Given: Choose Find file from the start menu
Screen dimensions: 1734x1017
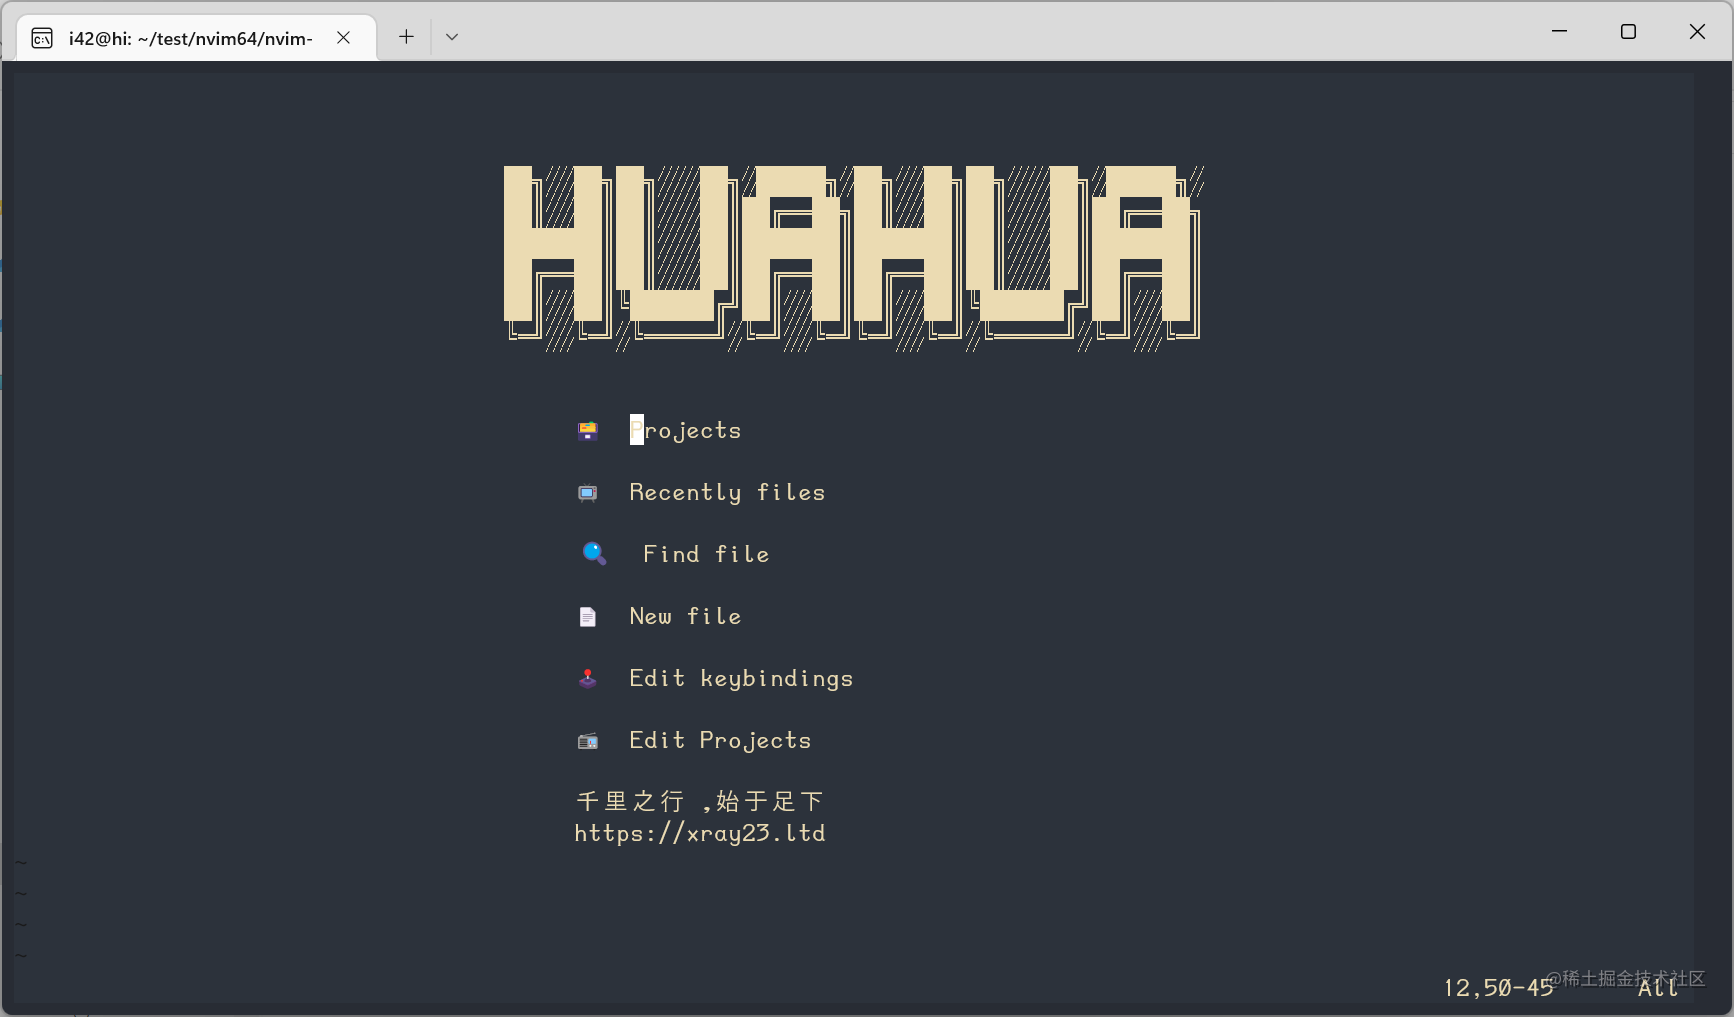Looking at the screenshot, I should (705, 553).
